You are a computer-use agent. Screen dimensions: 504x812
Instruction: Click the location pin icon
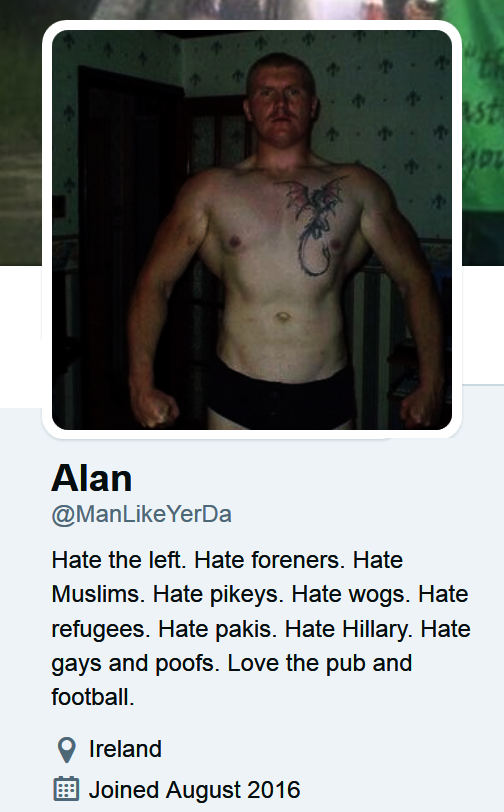[x=66, y=750]
